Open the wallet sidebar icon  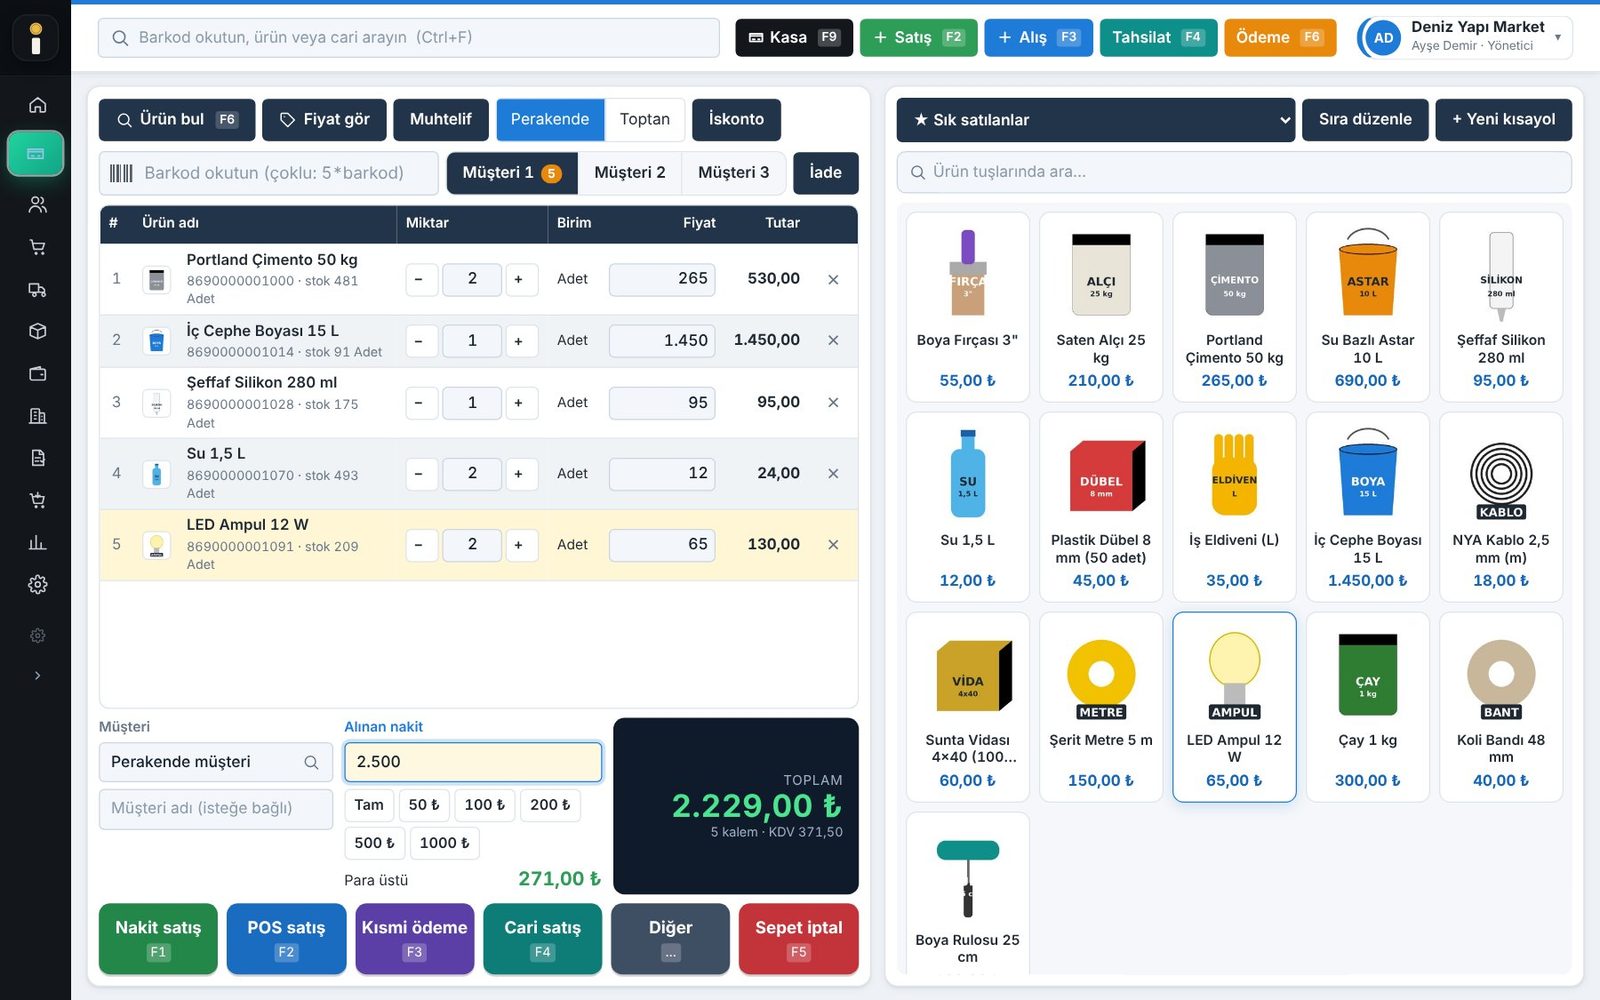tap(37, 373)
